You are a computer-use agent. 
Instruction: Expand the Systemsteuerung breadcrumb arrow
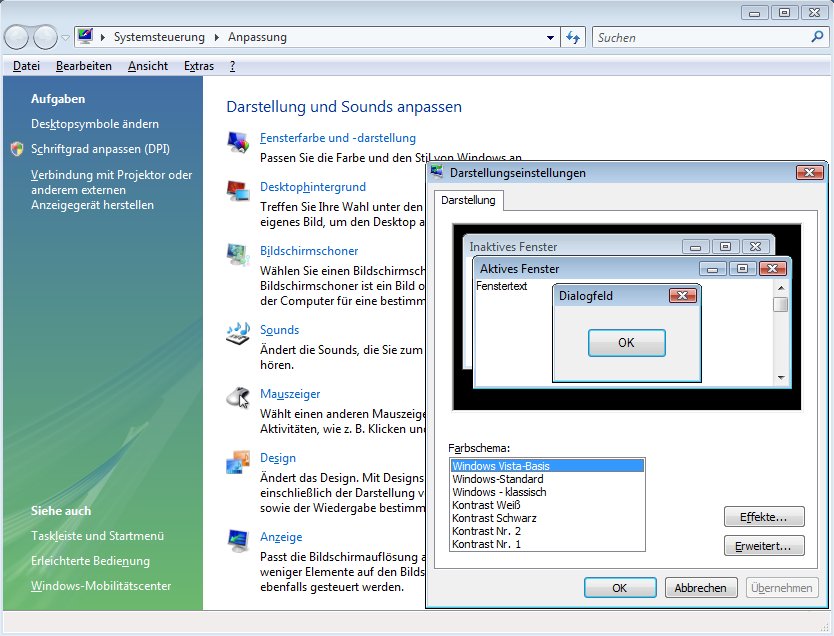[216, 38]
